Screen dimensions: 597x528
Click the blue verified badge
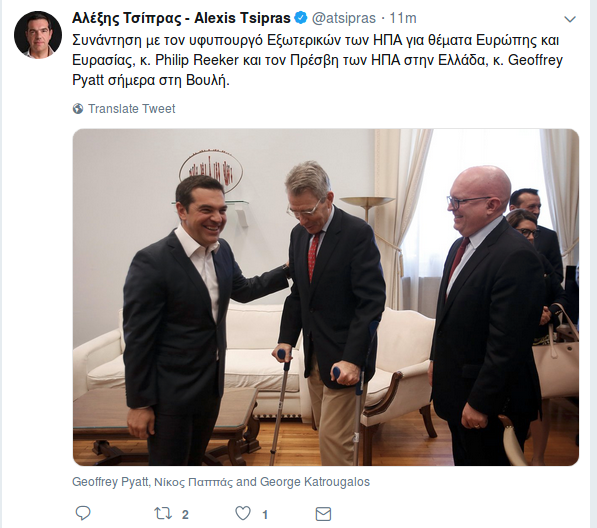pos(301,18)
